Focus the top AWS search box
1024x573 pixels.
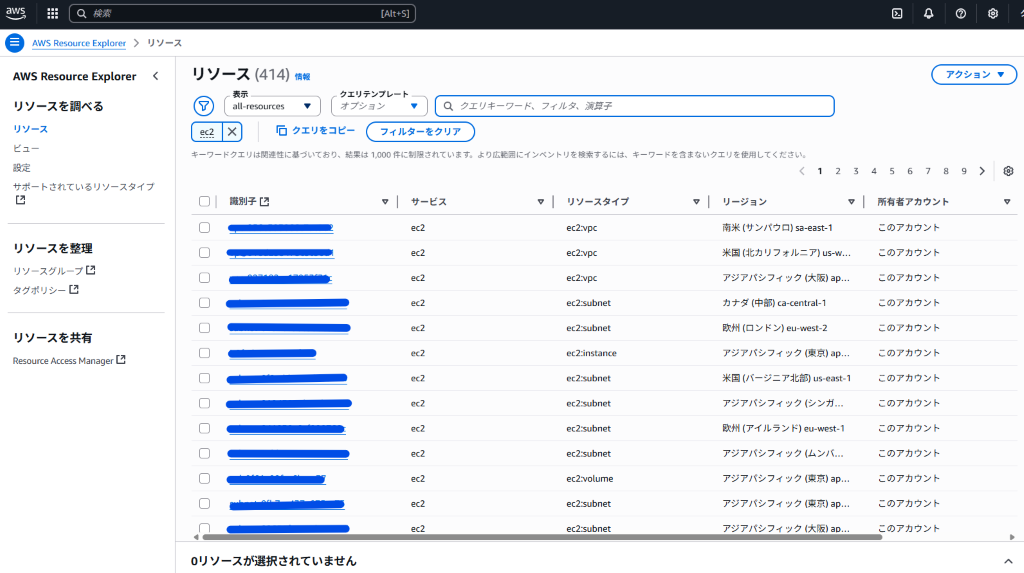click(x=242, y=13)
